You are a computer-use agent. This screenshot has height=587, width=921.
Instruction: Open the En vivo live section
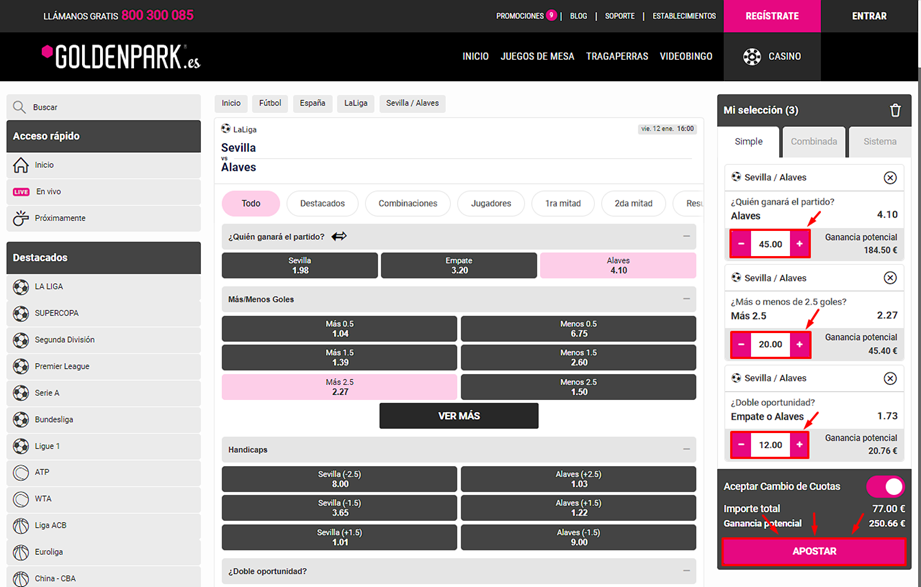(x=48, y=192)
